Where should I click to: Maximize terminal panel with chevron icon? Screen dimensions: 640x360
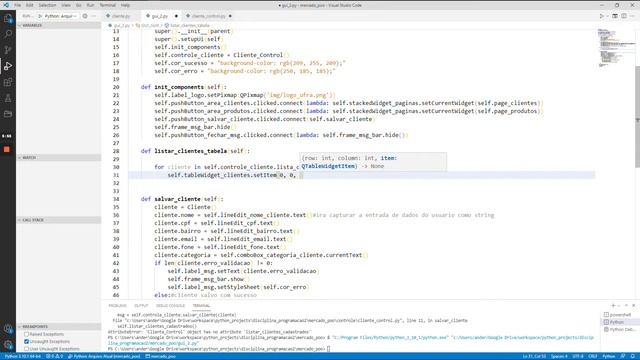626,305
